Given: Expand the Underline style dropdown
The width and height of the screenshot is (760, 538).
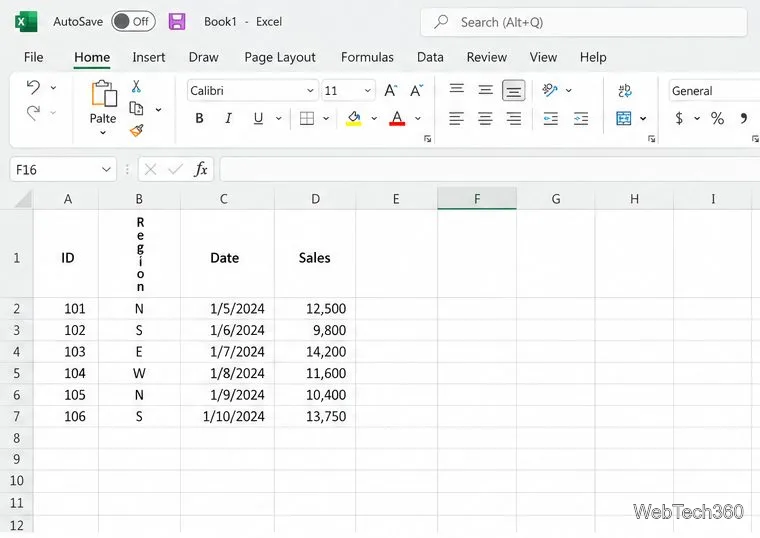Looking at the screenshot, I should 279,118.
